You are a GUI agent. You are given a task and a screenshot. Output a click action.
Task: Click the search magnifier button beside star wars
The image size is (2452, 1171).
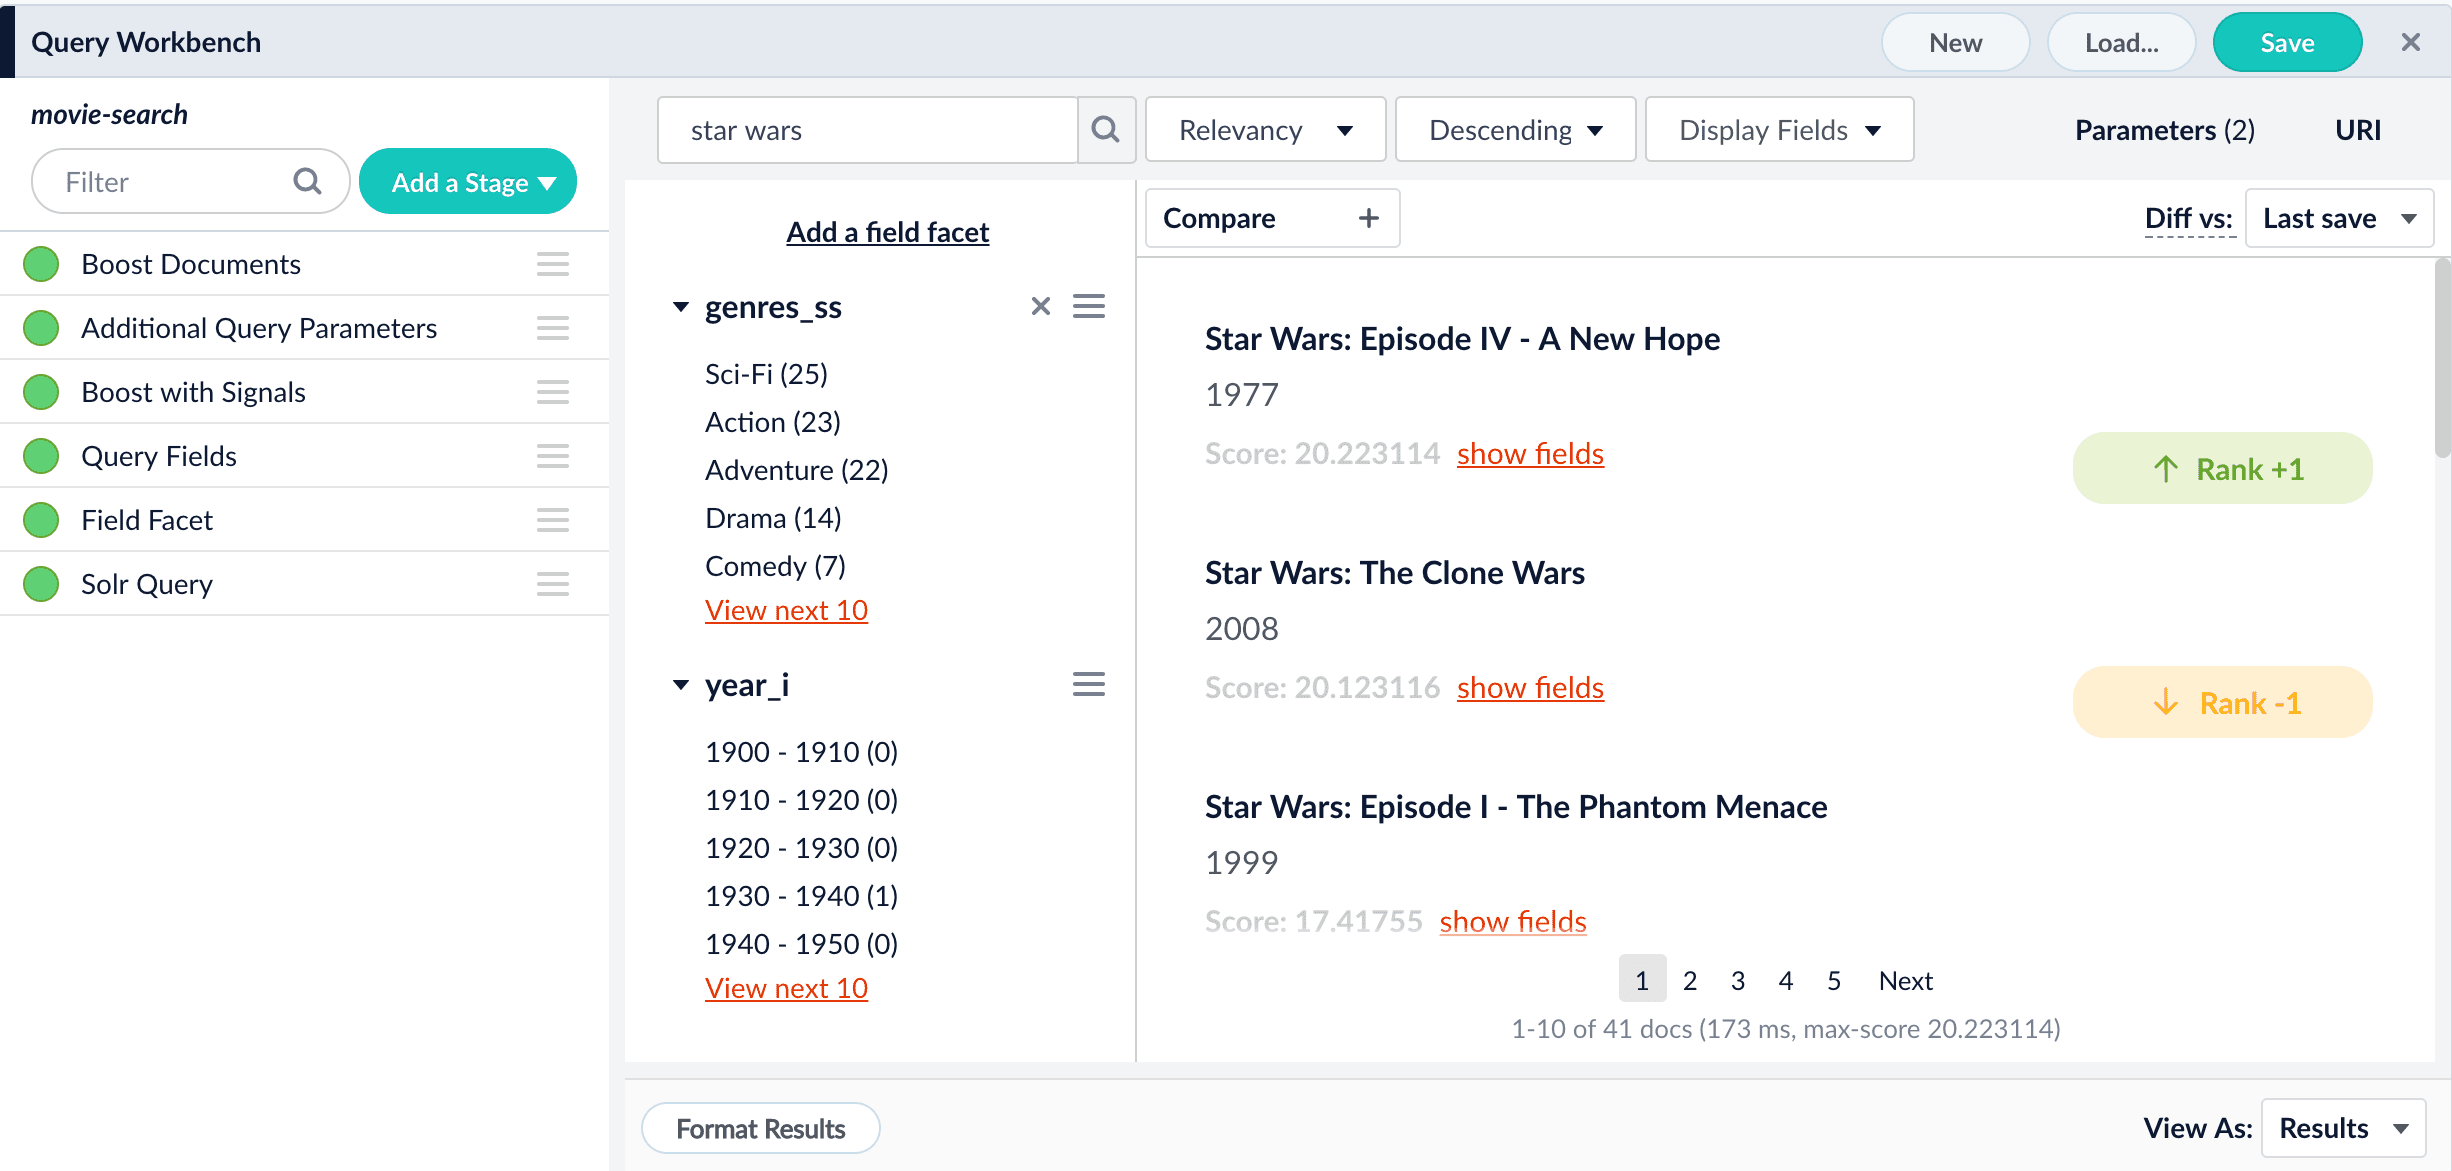click(x=1105, y=130)
